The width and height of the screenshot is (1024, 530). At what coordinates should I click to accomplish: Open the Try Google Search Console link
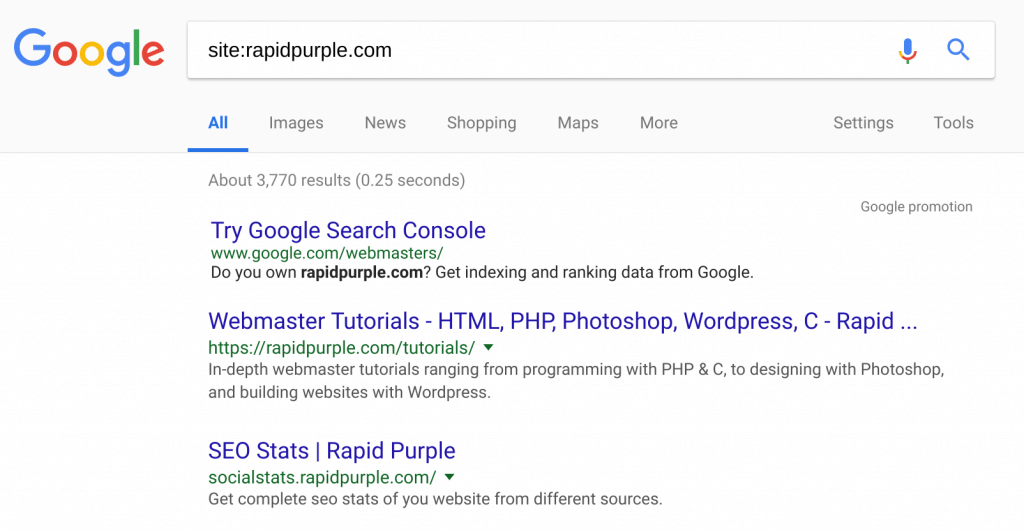click(348, 230)
